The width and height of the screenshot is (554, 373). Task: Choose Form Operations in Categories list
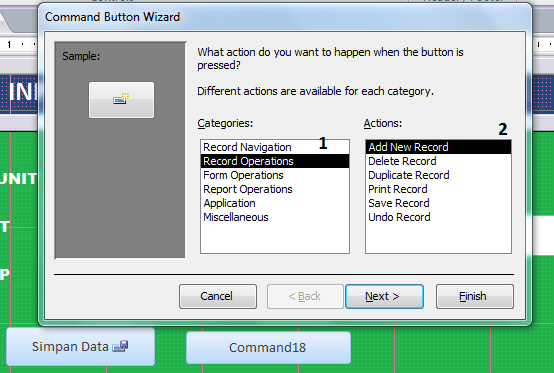[275, 175]
